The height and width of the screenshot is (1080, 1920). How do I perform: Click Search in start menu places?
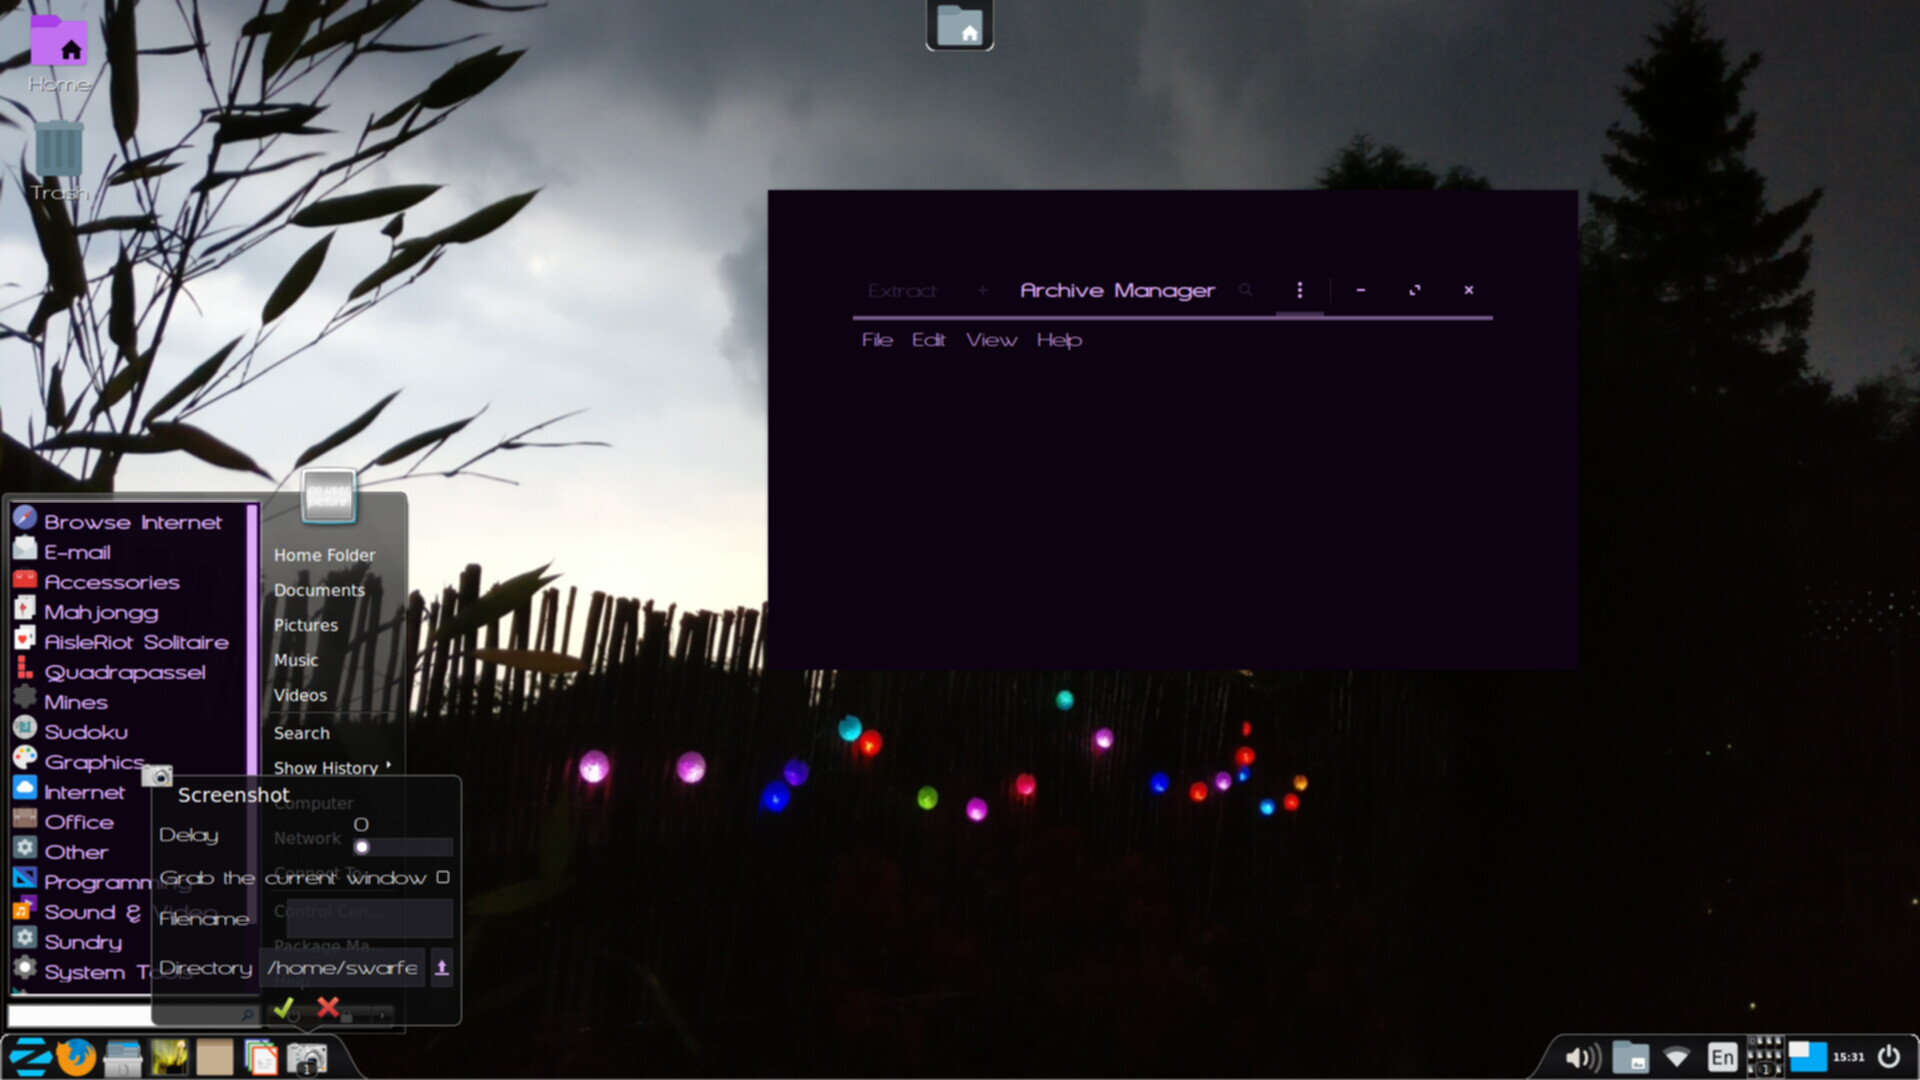point(301,733)
